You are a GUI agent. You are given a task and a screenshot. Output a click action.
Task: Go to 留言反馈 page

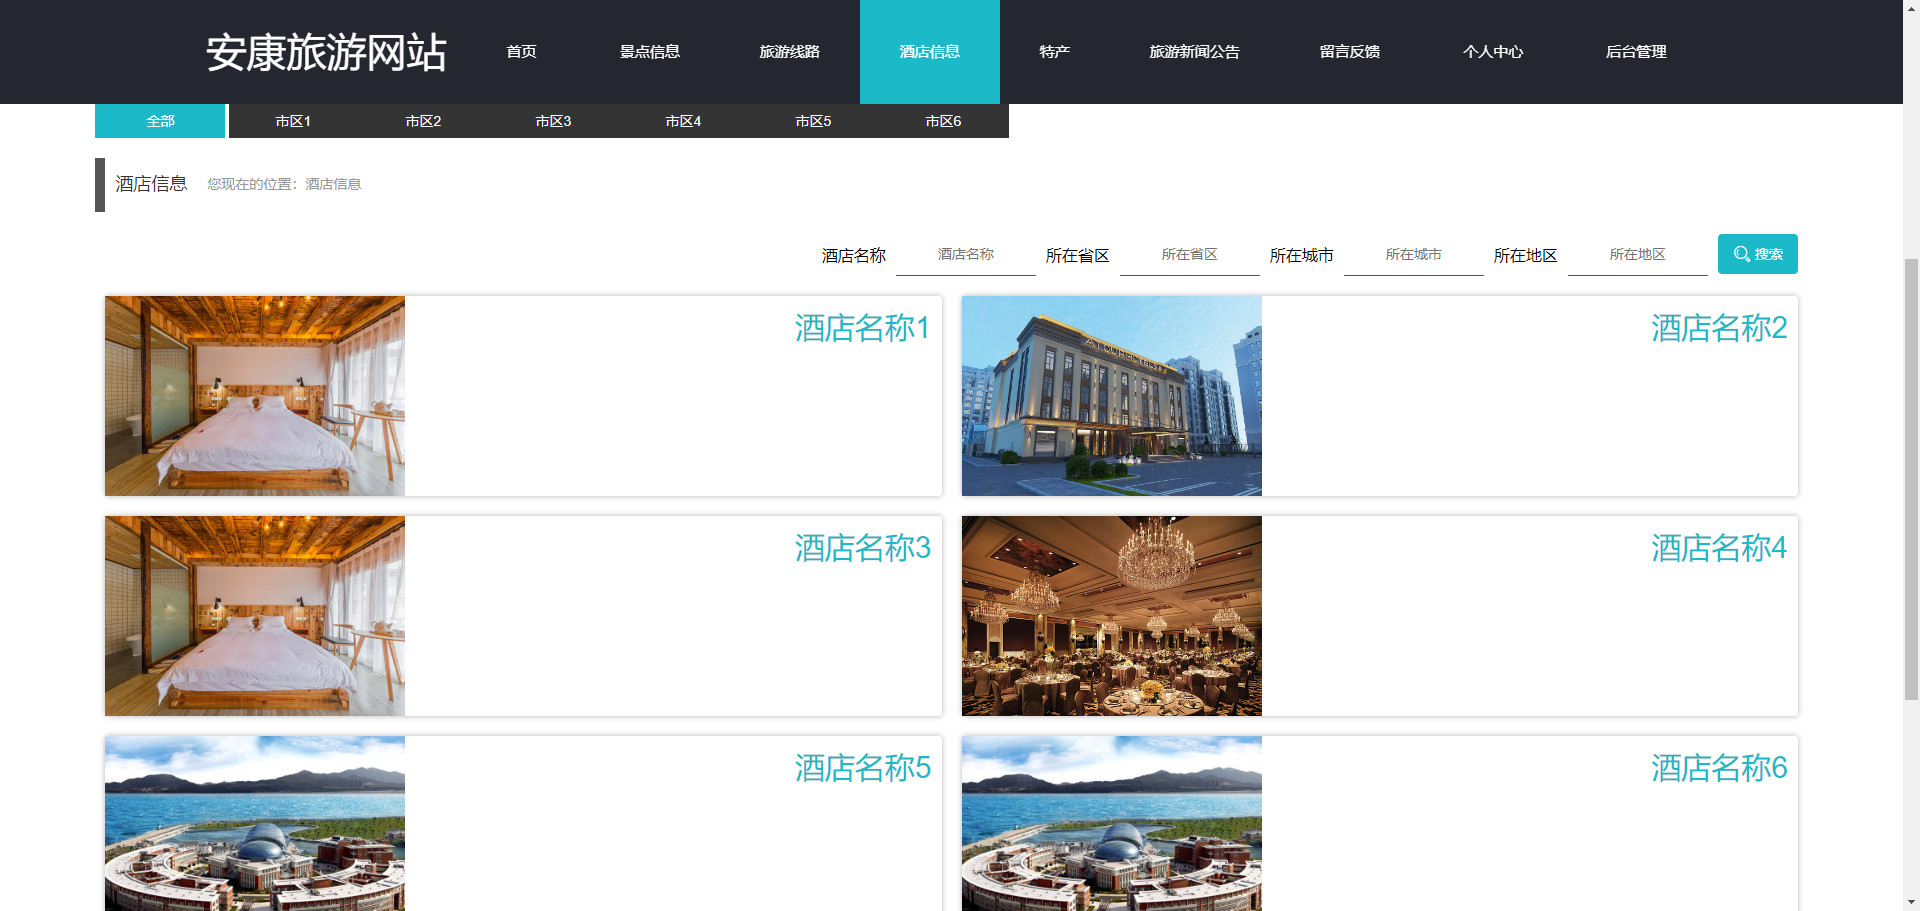coord(1349,52)
